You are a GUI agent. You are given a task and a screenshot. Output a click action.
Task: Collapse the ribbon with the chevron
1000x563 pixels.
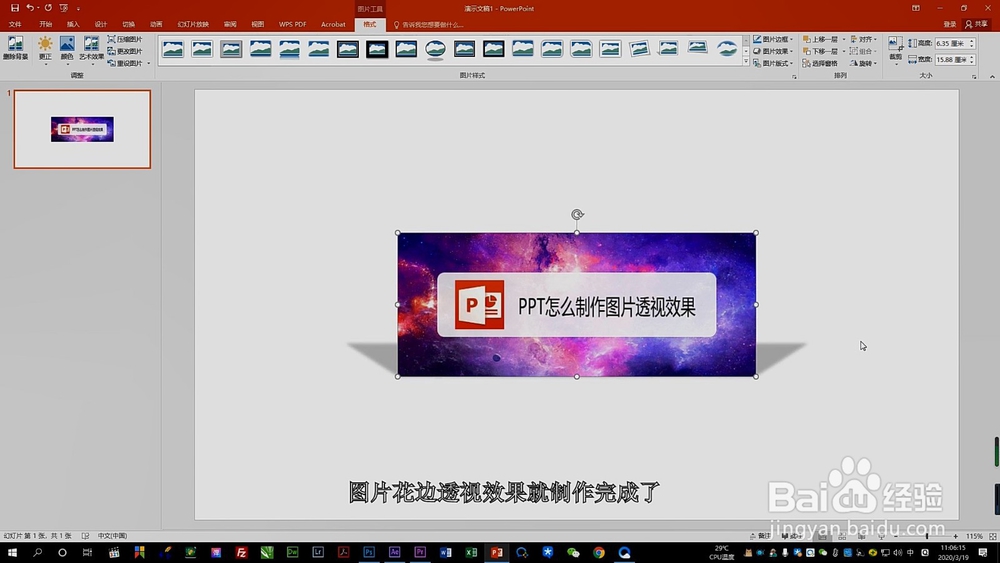point(992,77)
